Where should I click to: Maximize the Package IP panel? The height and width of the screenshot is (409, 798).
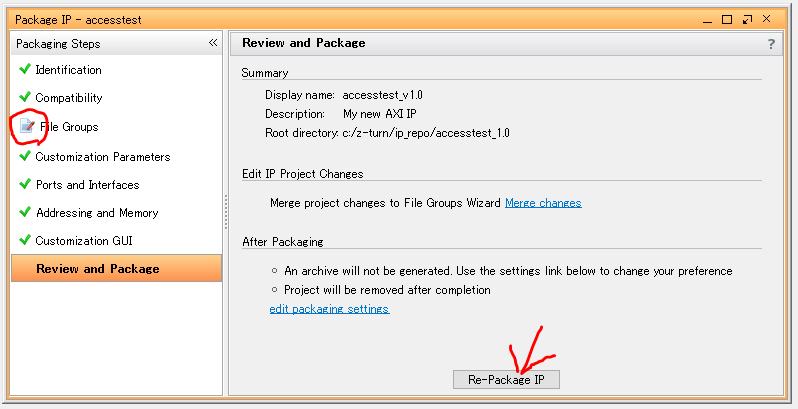pyautogui.click(x=728, y=18)
